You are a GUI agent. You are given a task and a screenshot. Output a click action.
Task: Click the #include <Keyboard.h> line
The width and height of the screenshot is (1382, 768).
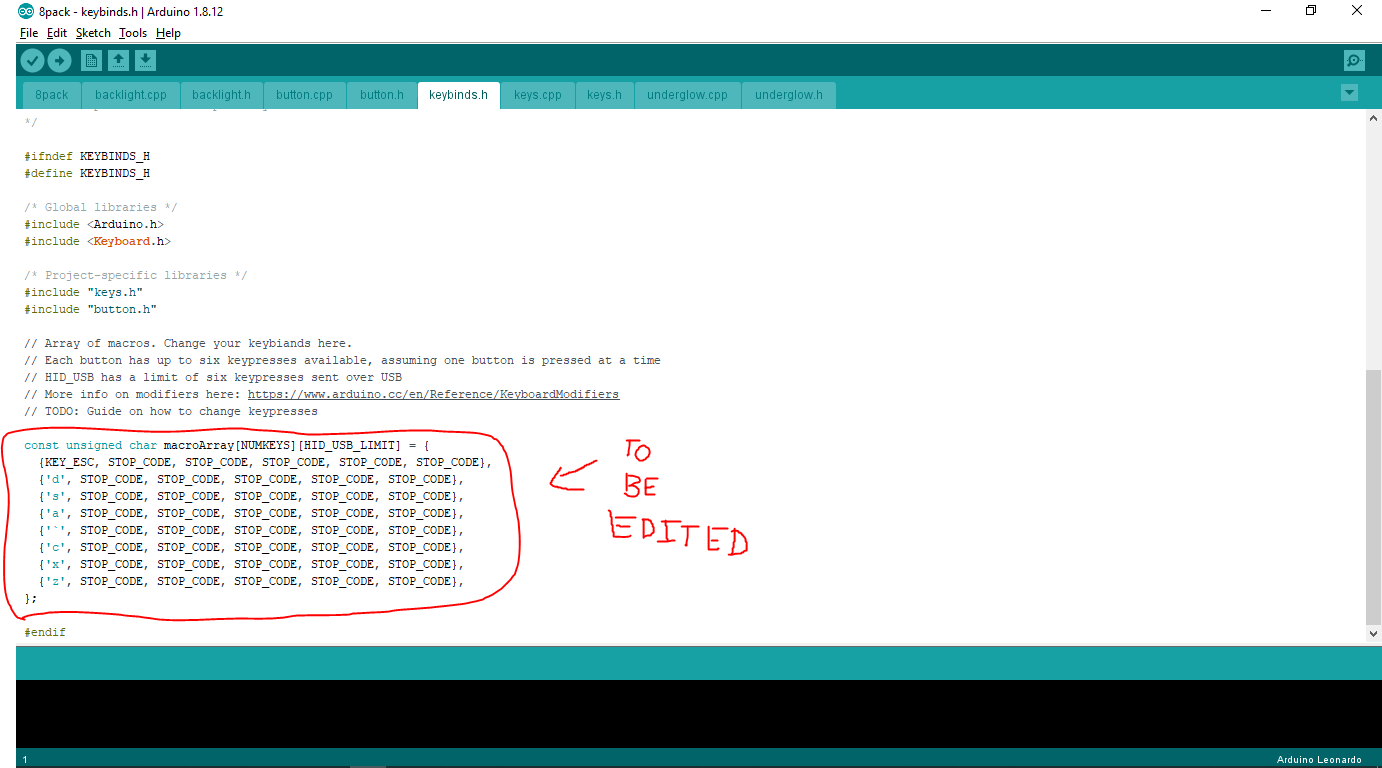tap(98, 241)
